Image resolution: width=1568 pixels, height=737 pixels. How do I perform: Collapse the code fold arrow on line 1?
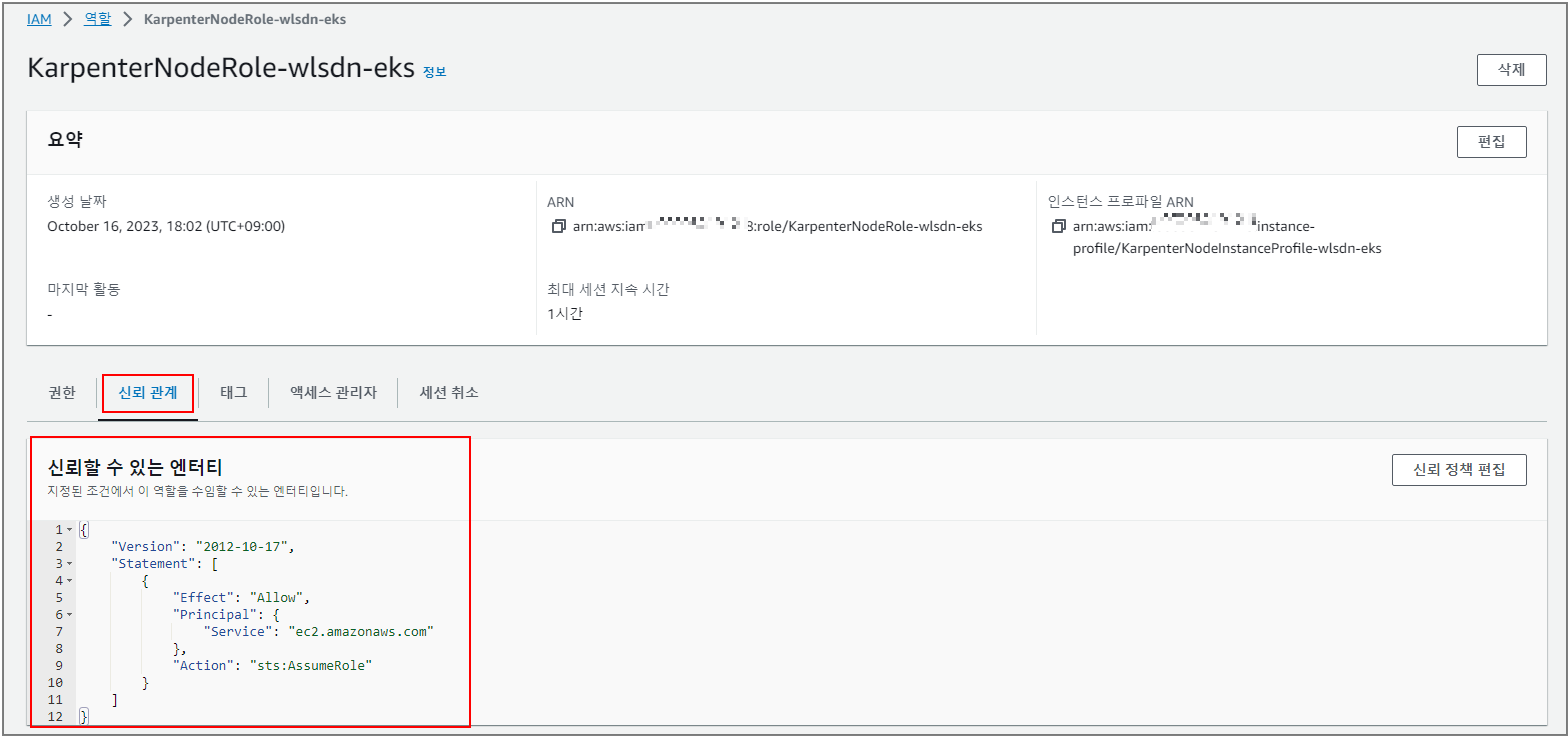point(69,530)
